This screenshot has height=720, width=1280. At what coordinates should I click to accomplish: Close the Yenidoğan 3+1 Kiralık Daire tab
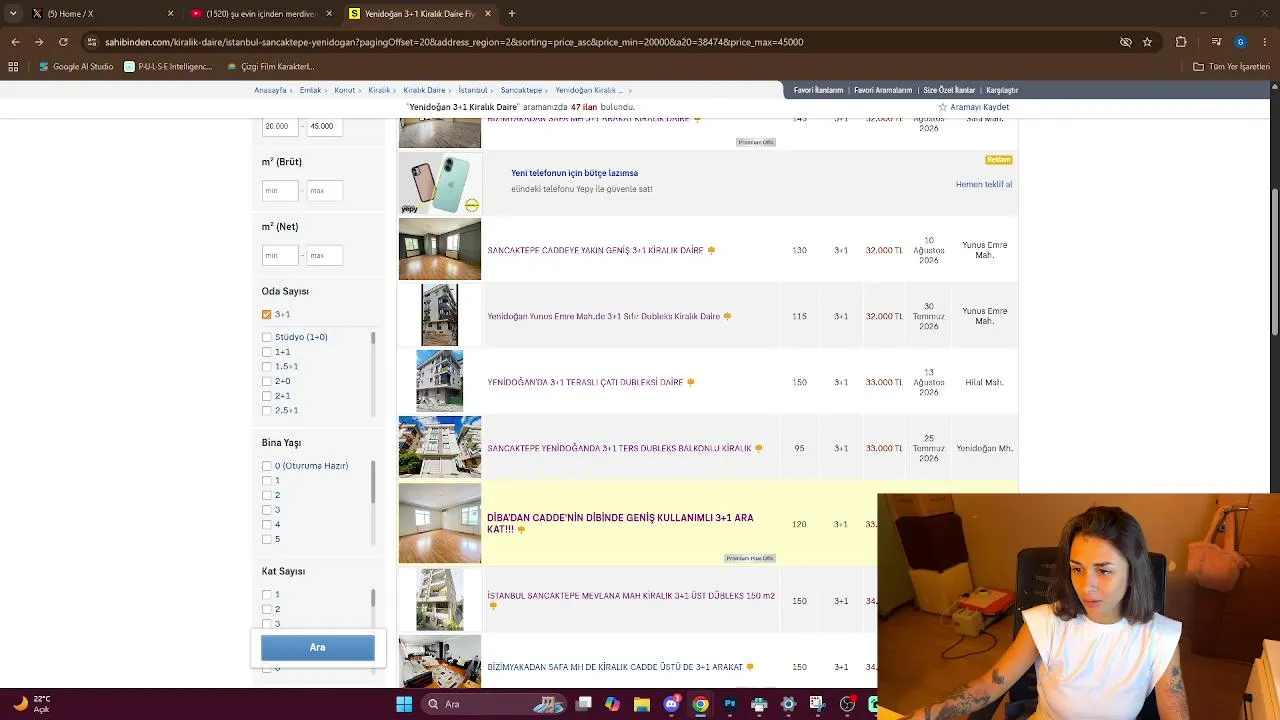click(x=488, y=14)
